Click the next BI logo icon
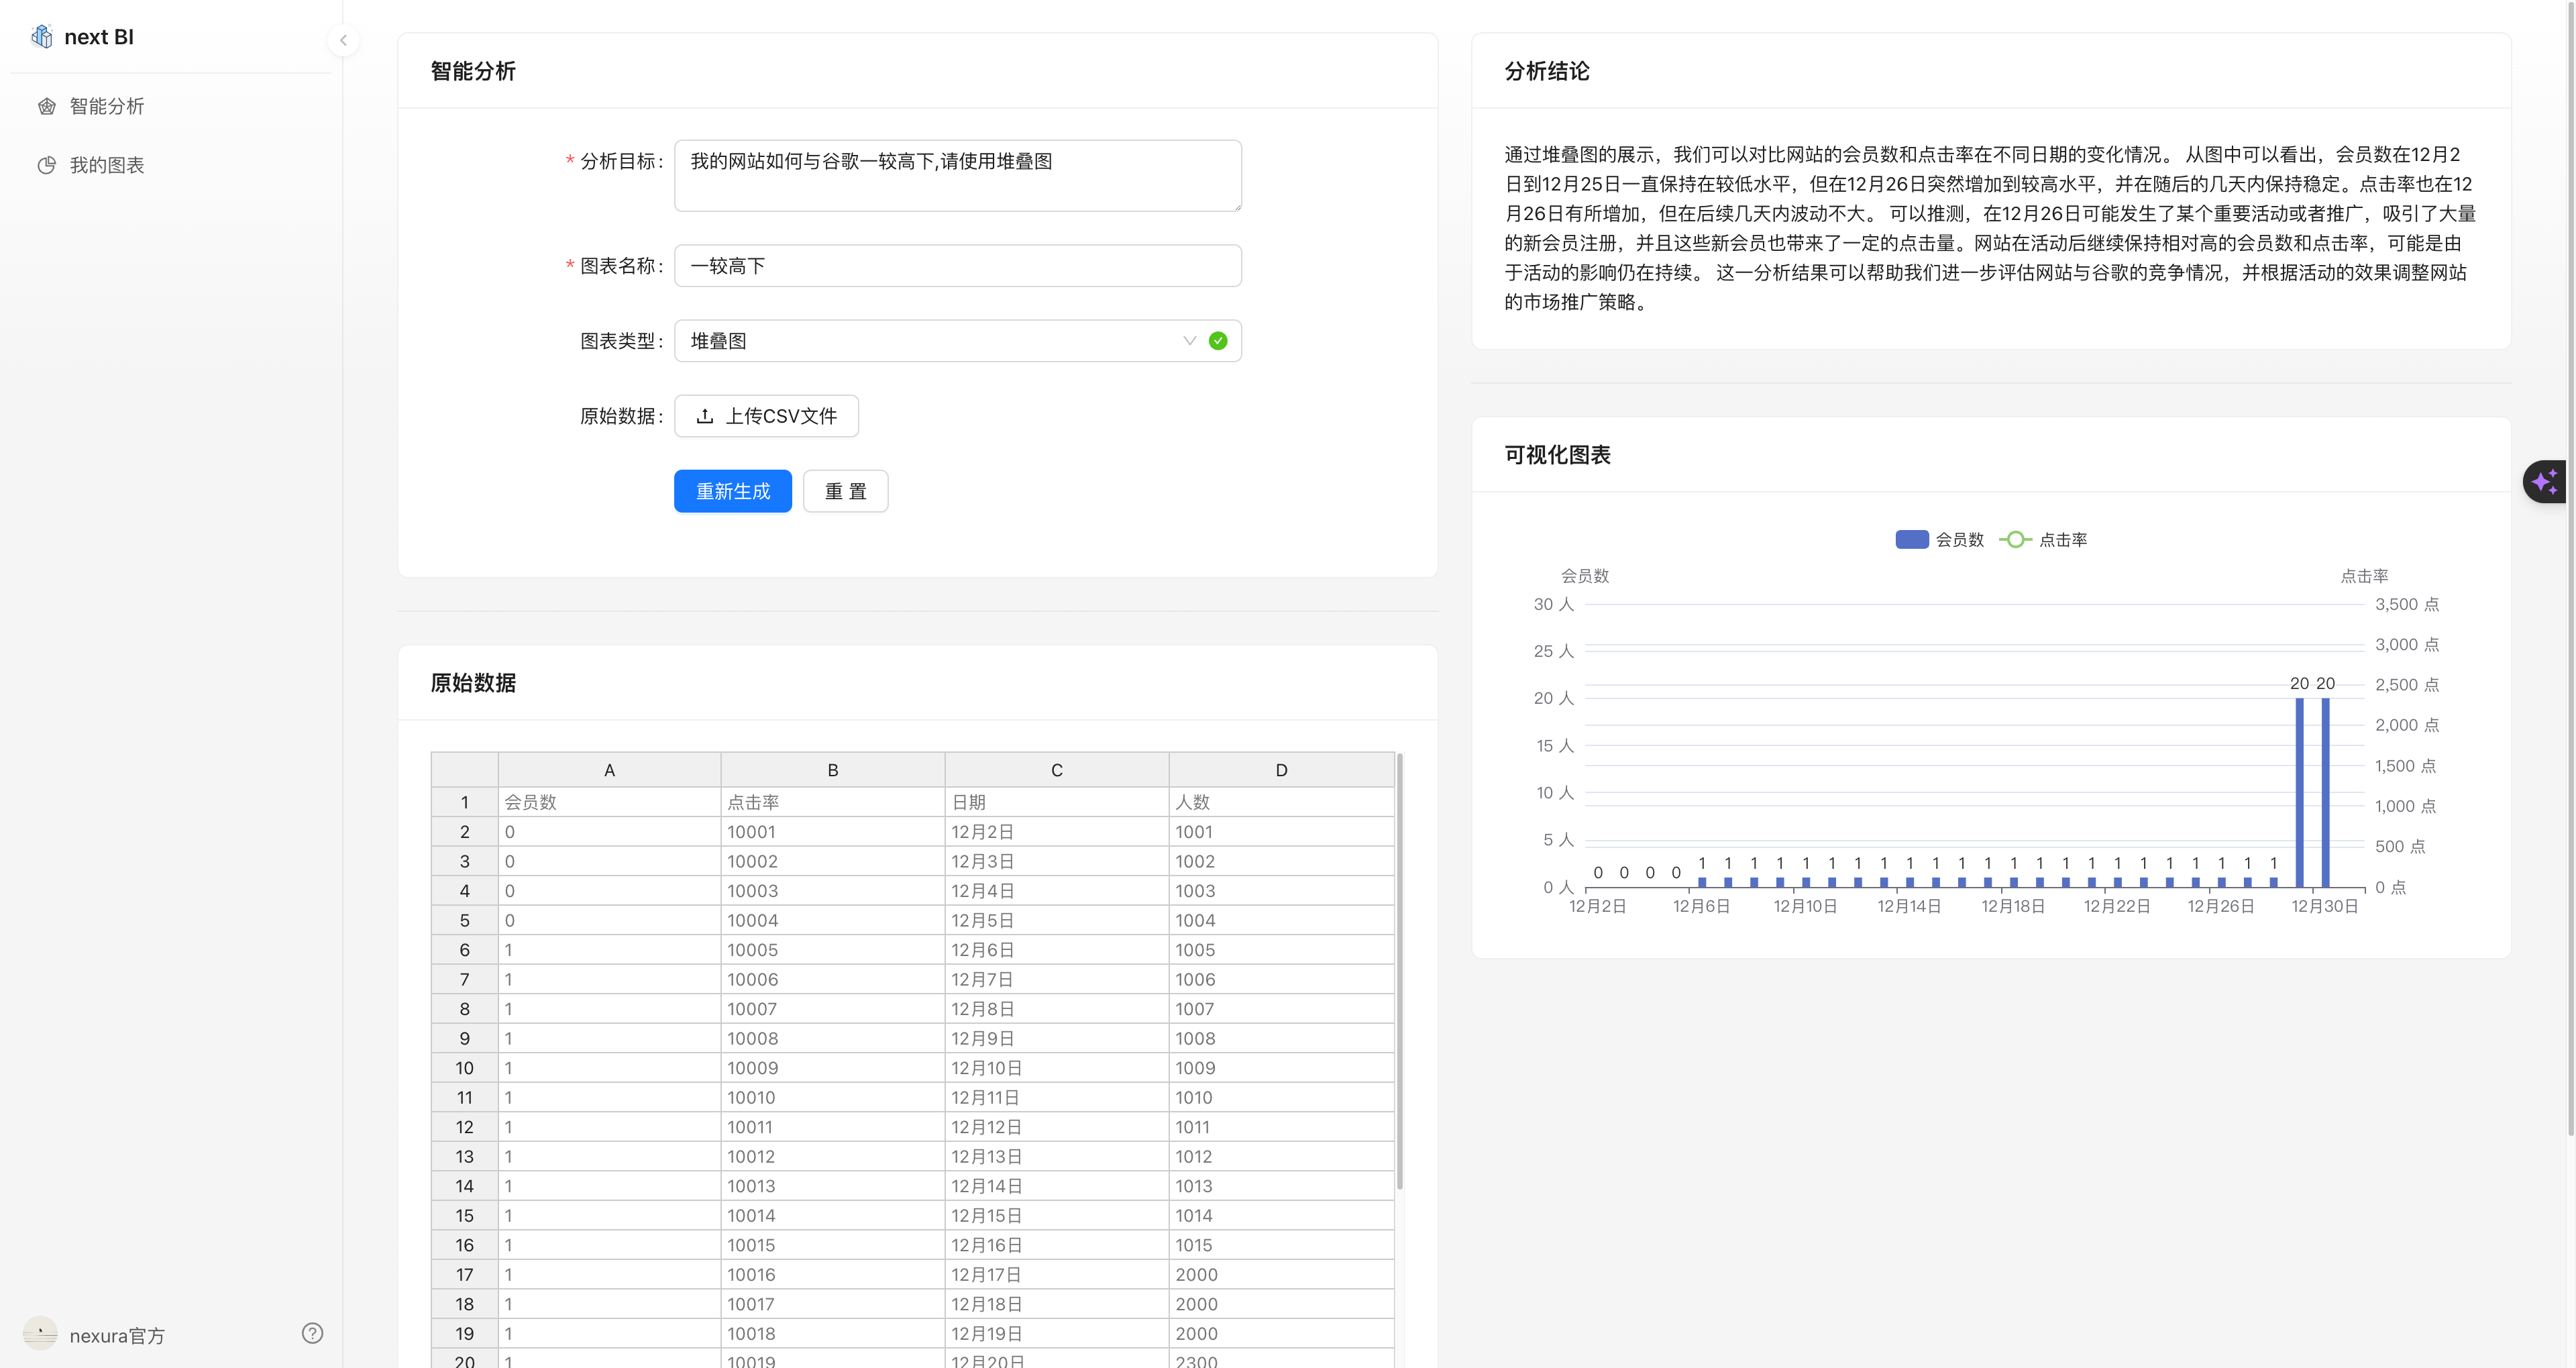Image resolution: width=2576 pixels, height=1368 pixels. pos(41,37)
